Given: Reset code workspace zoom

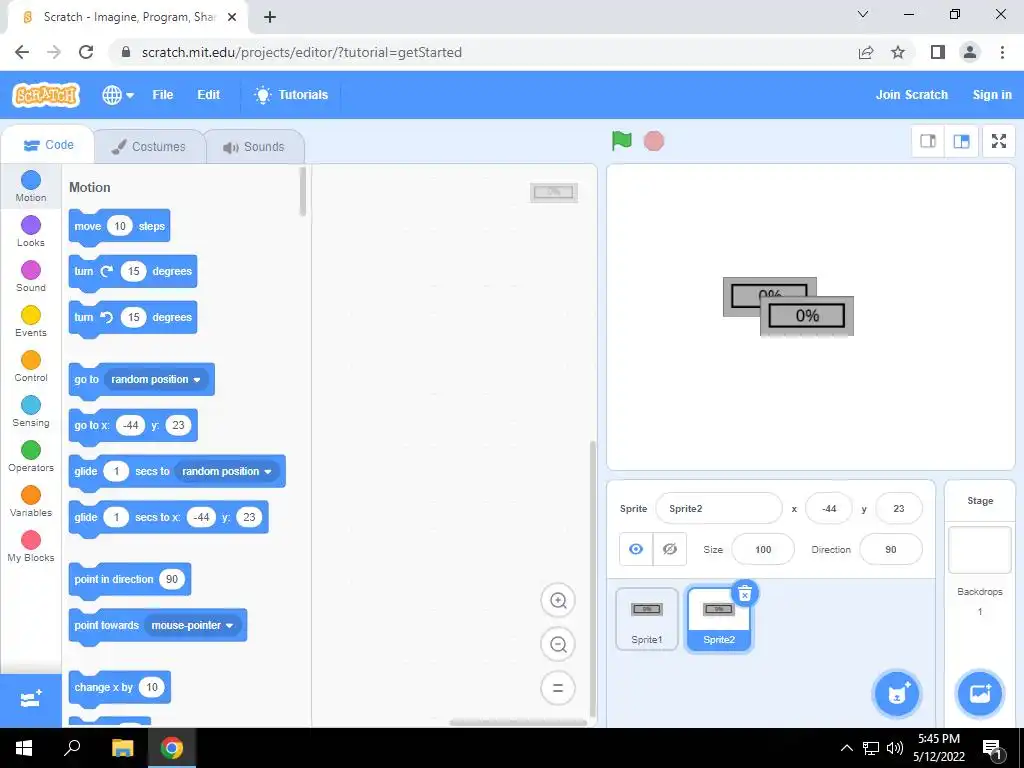Looking at the screenshot, I should coord(558,688).
